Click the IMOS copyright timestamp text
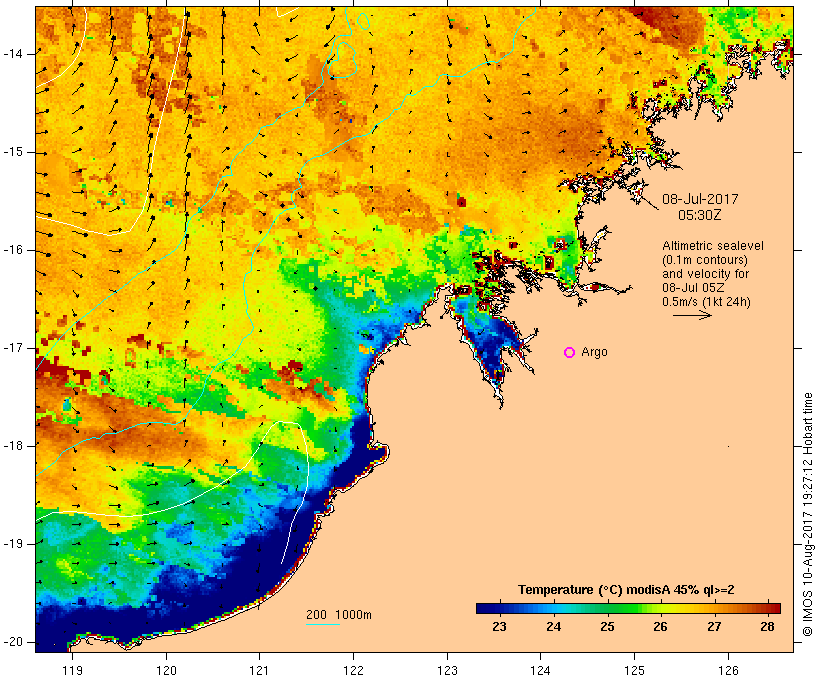Screen dimensions: 820x680 tap(807, 514)
